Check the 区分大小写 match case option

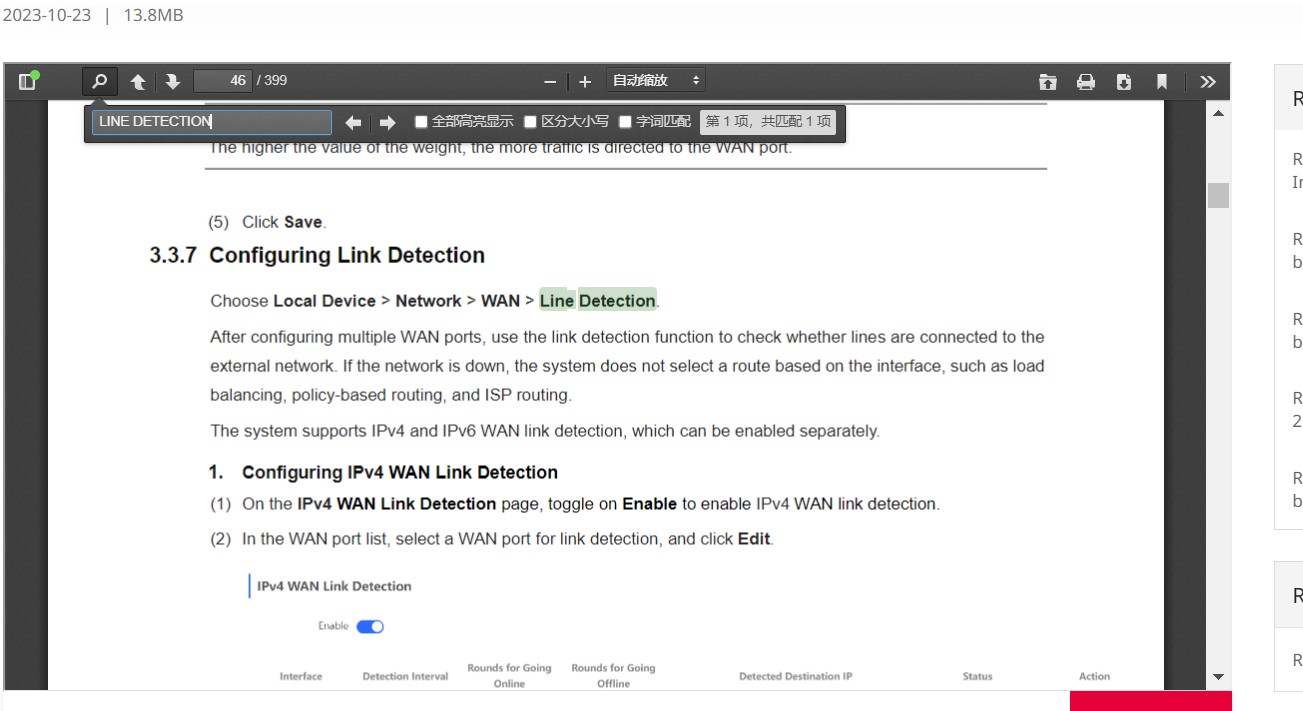(x=531, y=122)
